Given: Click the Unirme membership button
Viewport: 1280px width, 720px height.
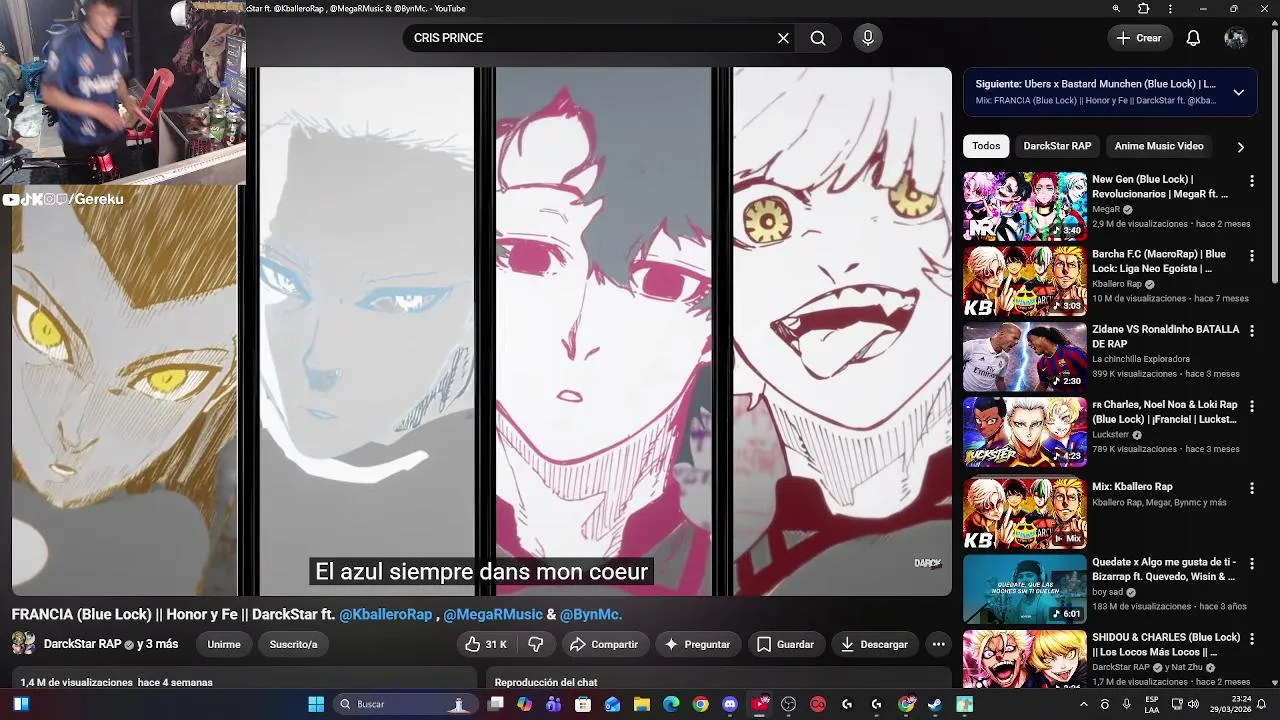Looking at the screenshot, I should pyautogui.click(x=224, y=644).
